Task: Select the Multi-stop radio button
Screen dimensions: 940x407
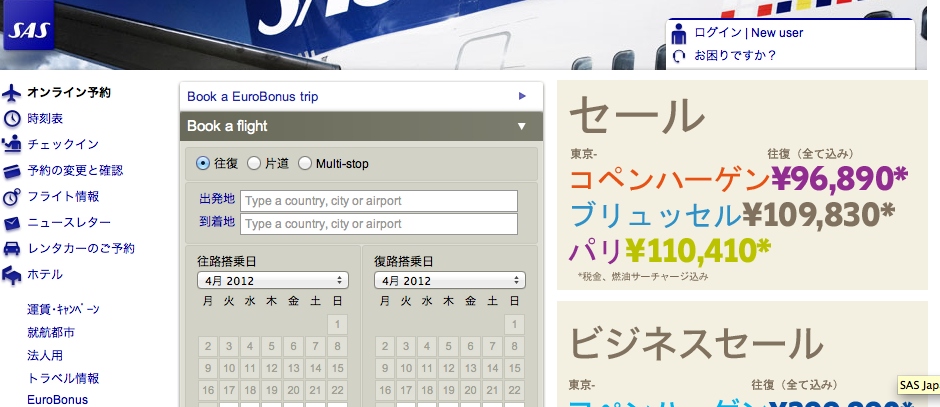Action: tap(305, 163)
